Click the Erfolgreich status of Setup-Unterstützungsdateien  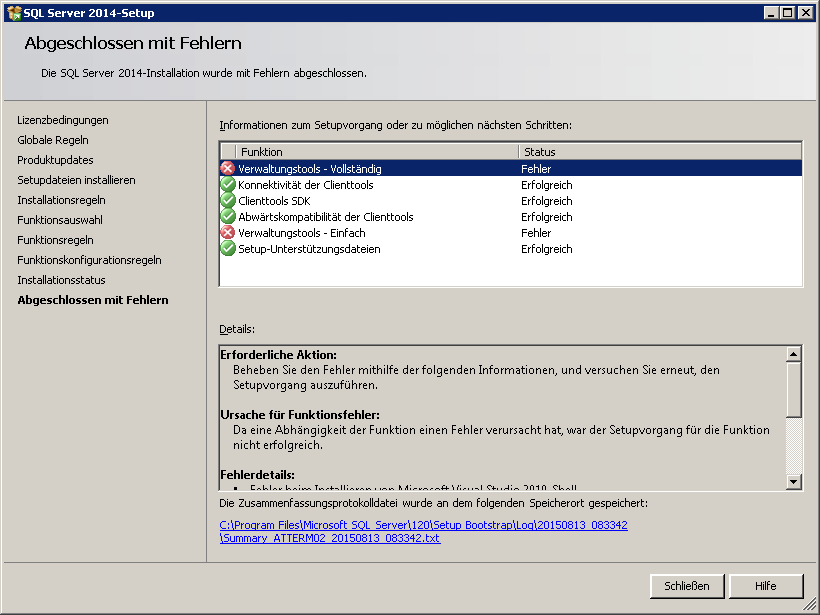[x=546, y=249]
